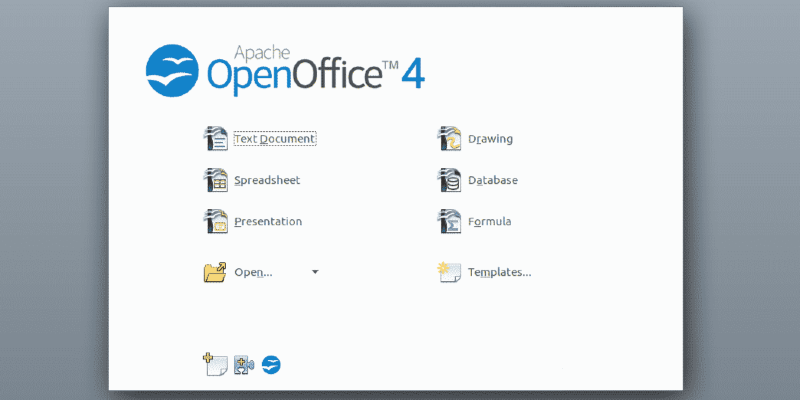This screenshot has width=800, height=400.
Task: Click the Templates icon with the star
Action: tap(450, 272)
